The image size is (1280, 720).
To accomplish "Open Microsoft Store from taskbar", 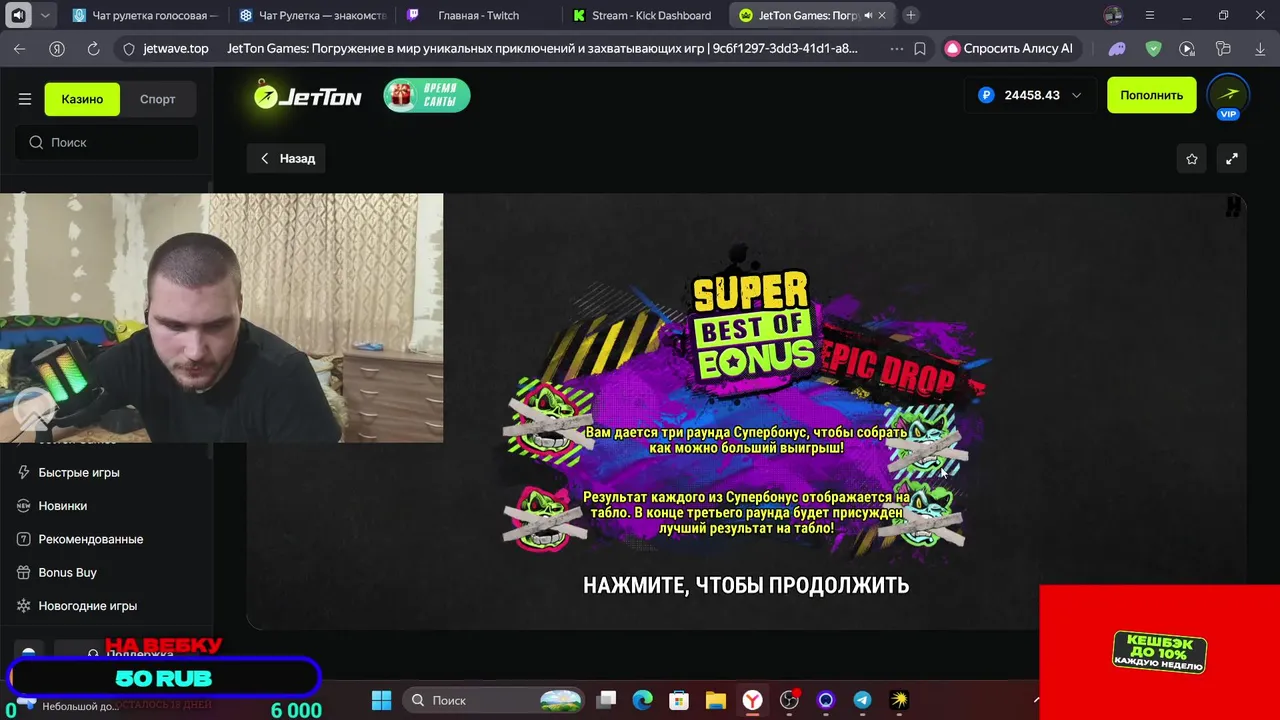I will [679, 700].
